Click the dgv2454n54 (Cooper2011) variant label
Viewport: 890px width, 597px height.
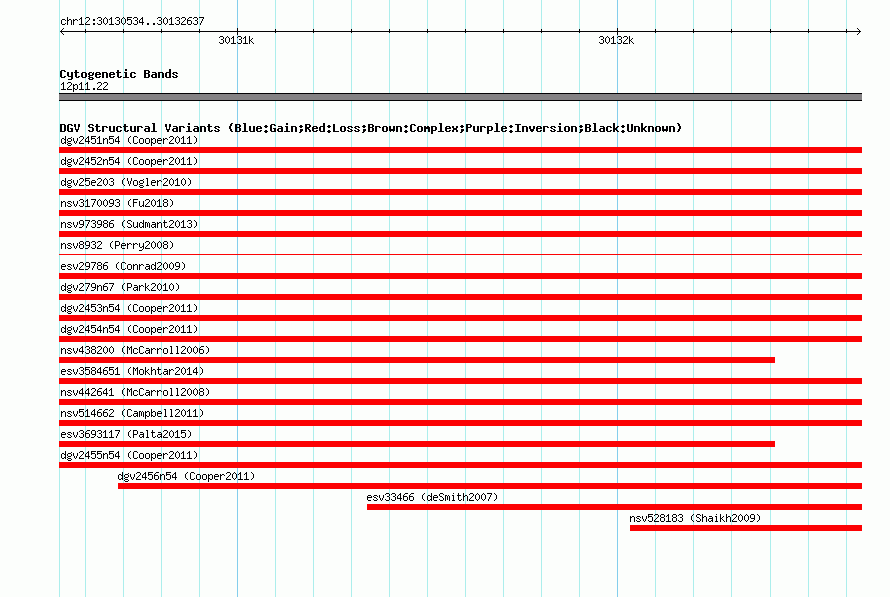[129, 329]
